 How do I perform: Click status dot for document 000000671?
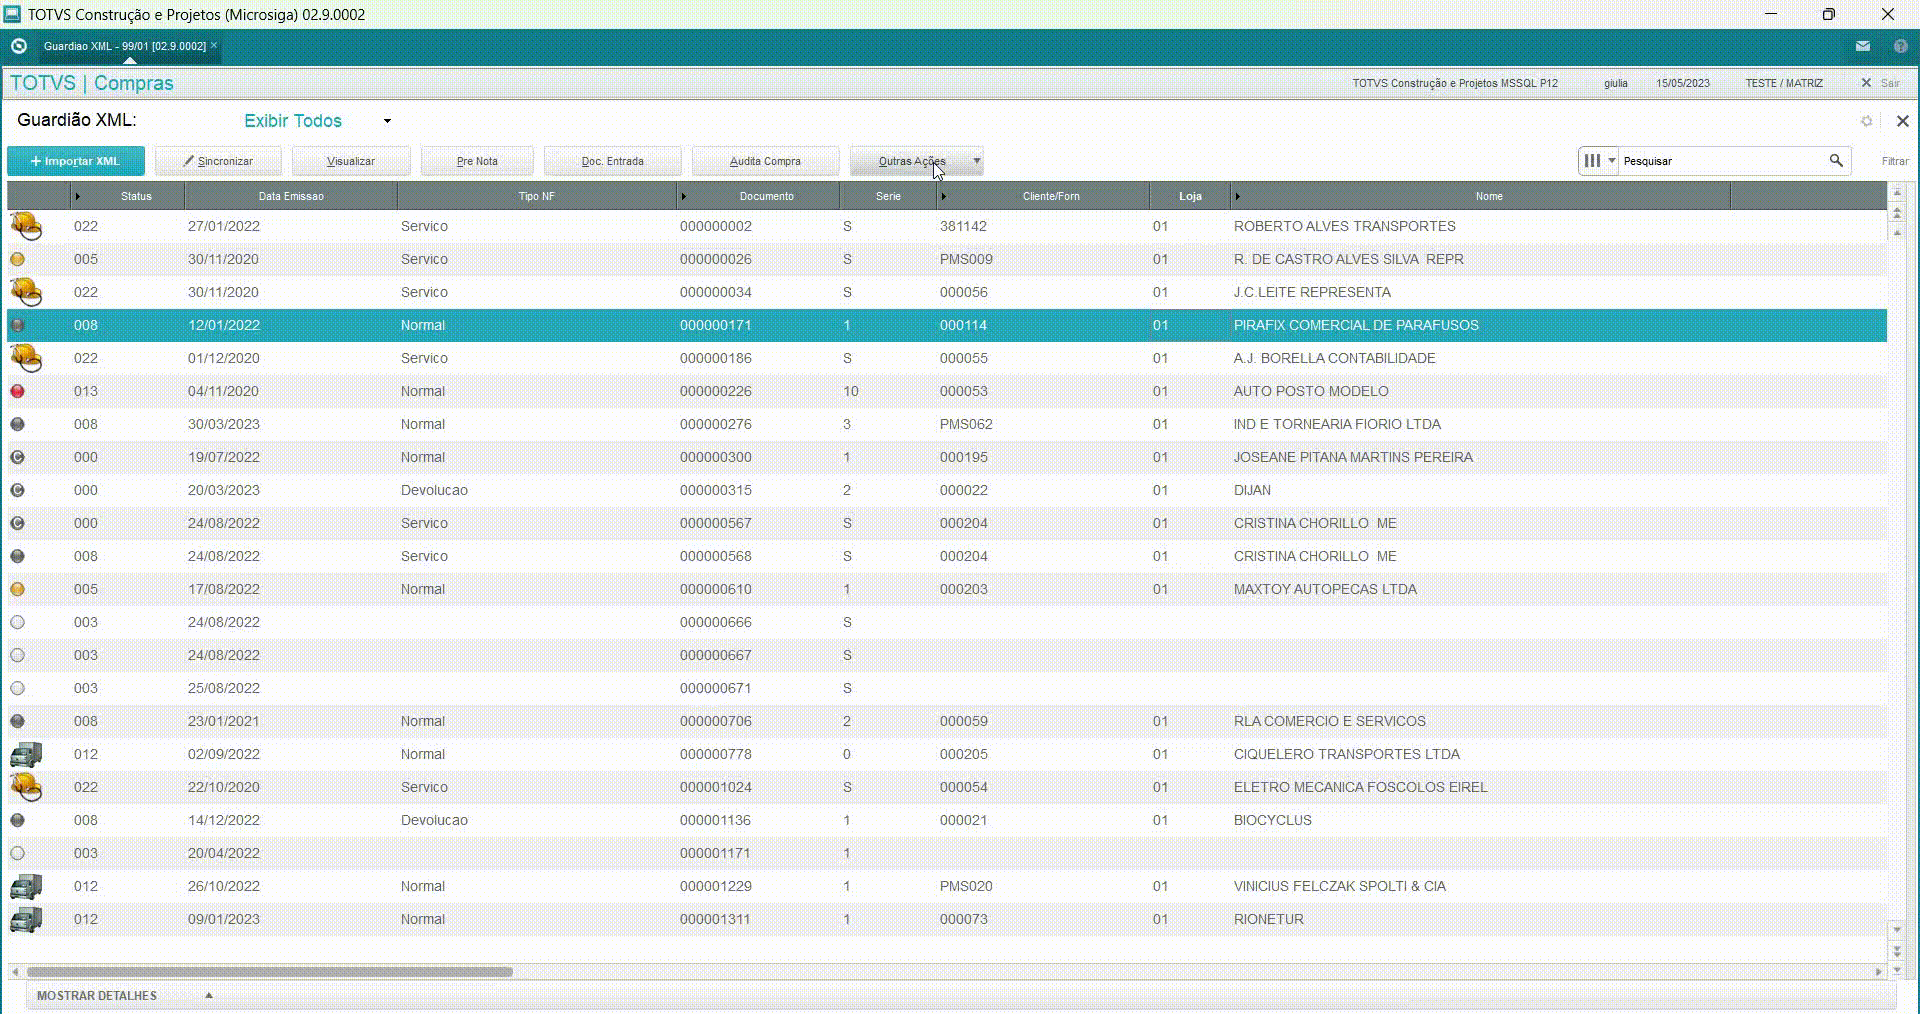coord(17,688)
